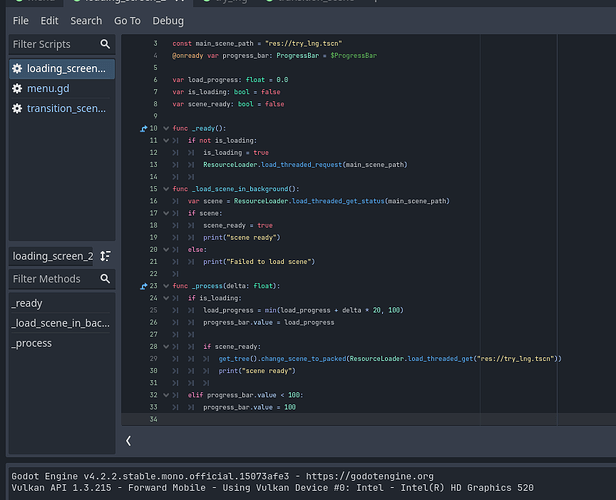Click the gear icon of loading_screen script
This screenshot has width=616, height=500.
tap(16, 69)
